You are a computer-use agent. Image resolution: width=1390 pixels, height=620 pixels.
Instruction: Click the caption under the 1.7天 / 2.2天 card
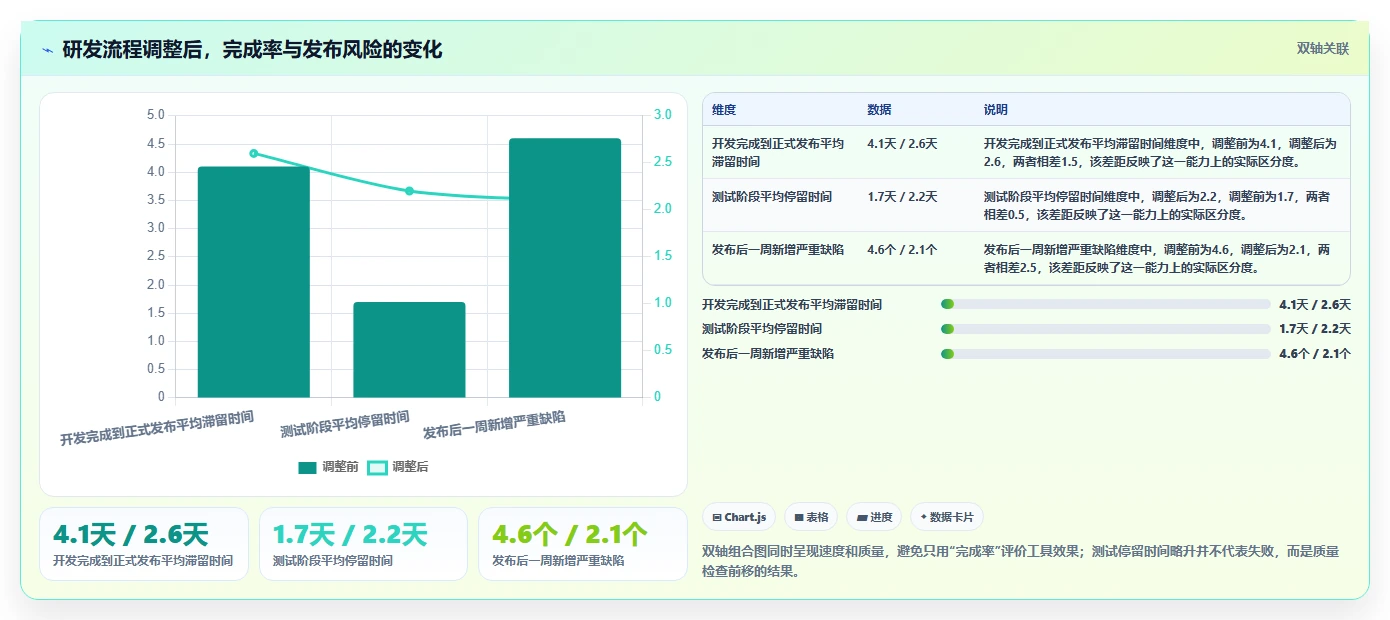coord(333,561)
